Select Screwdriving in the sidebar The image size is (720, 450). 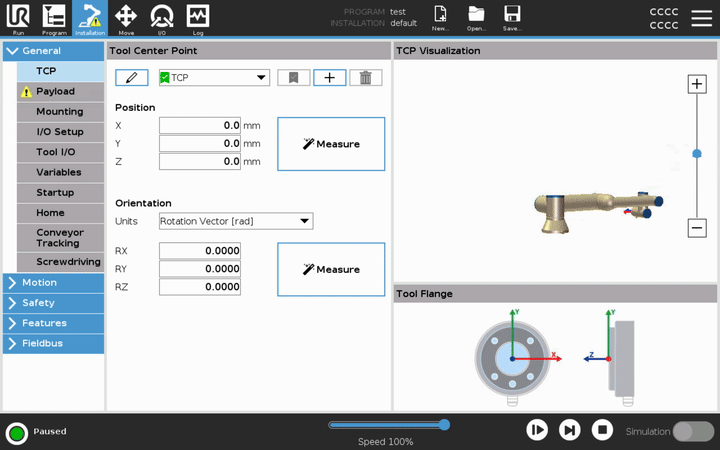coord(60,262)
